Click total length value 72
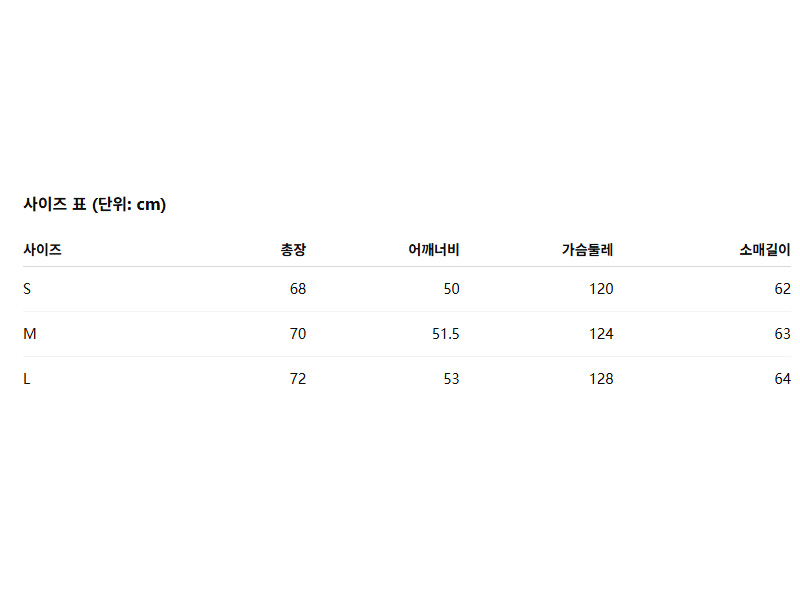Screen dimensions: 800x600 (297, 379)
